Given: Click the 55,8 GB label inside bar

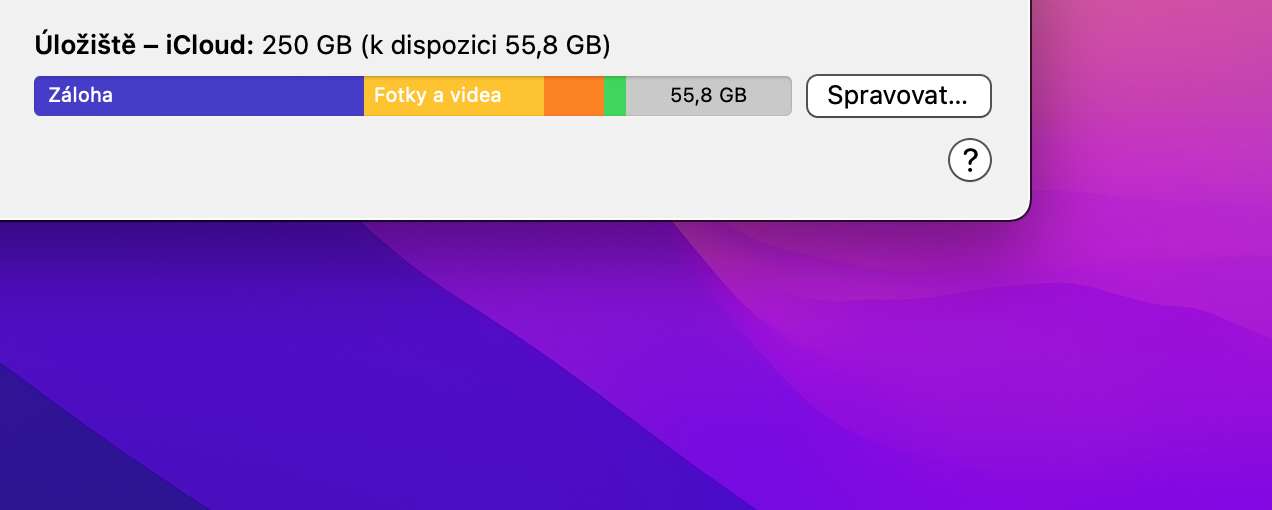Looking at the screenshot, I should 708,96.
